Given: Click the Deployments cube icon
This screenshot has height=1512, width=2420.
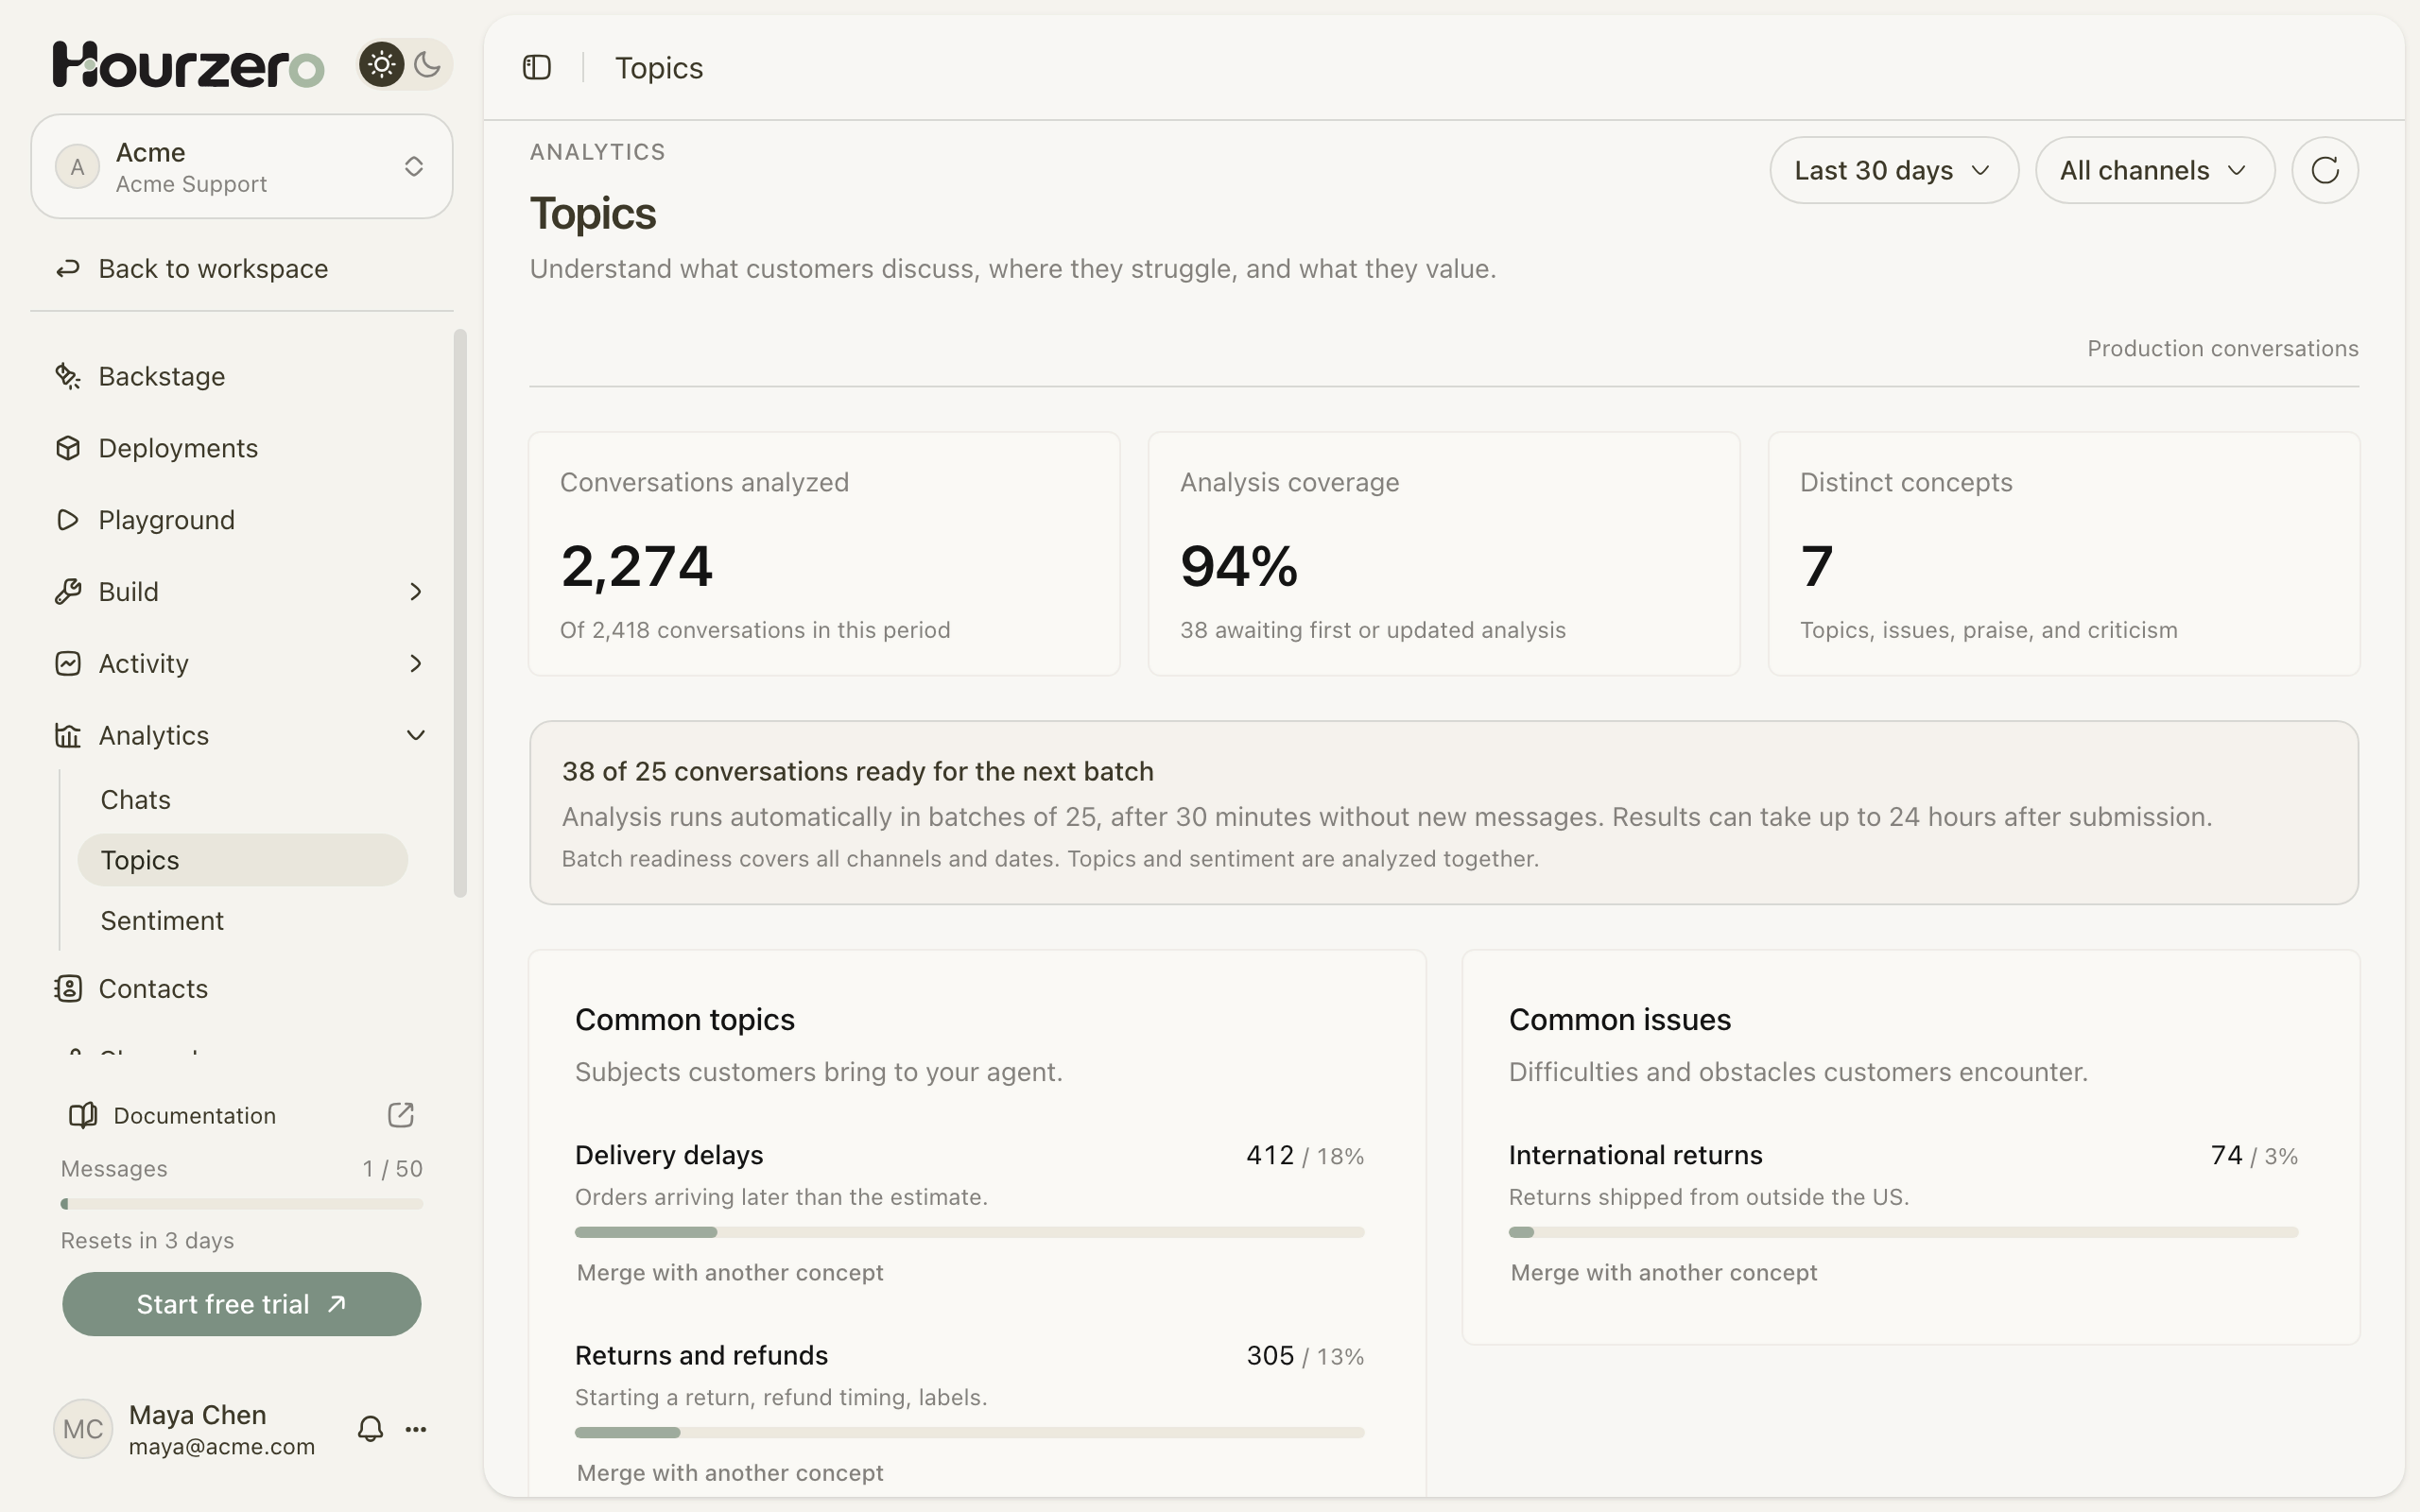Looking at the screenshot, I should coord(68,448).
